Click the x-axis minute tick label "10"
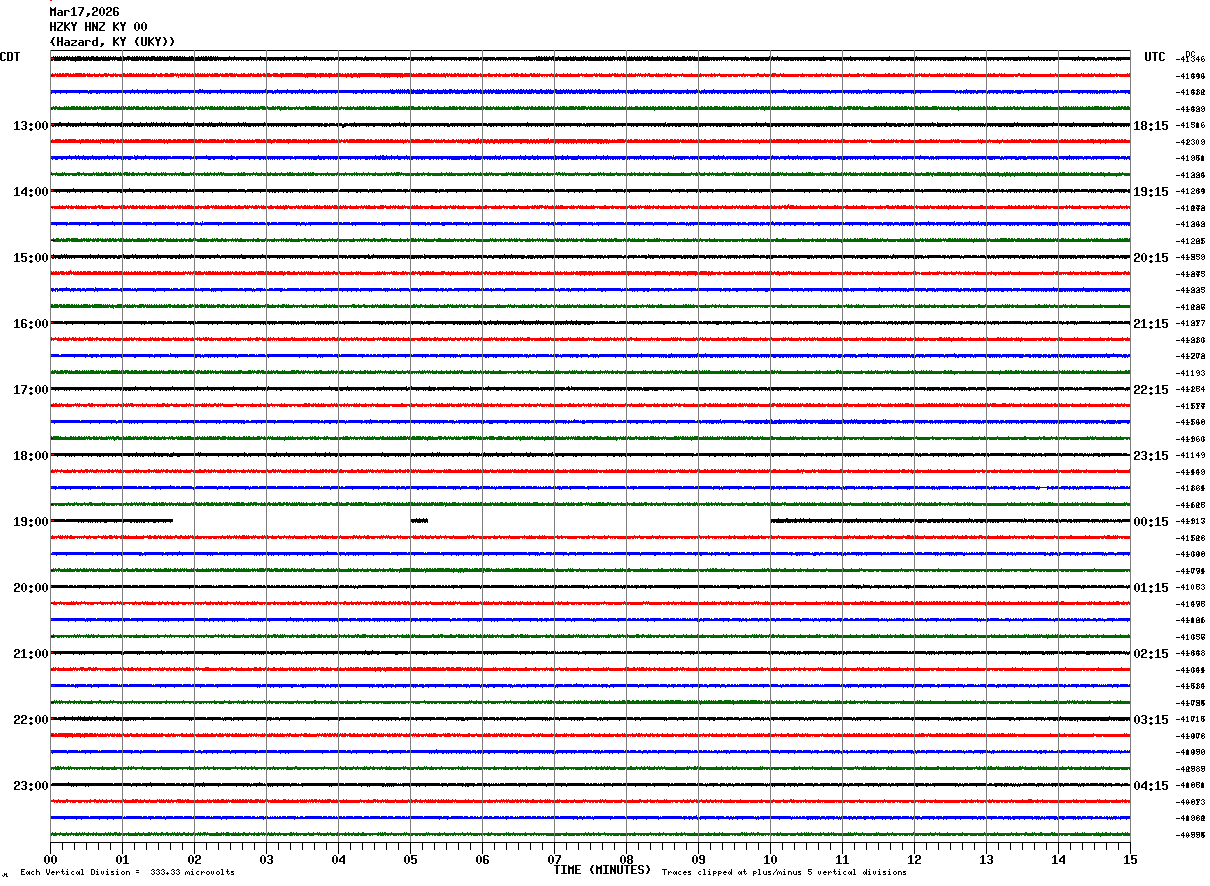1210x886 pixels. 770,860
